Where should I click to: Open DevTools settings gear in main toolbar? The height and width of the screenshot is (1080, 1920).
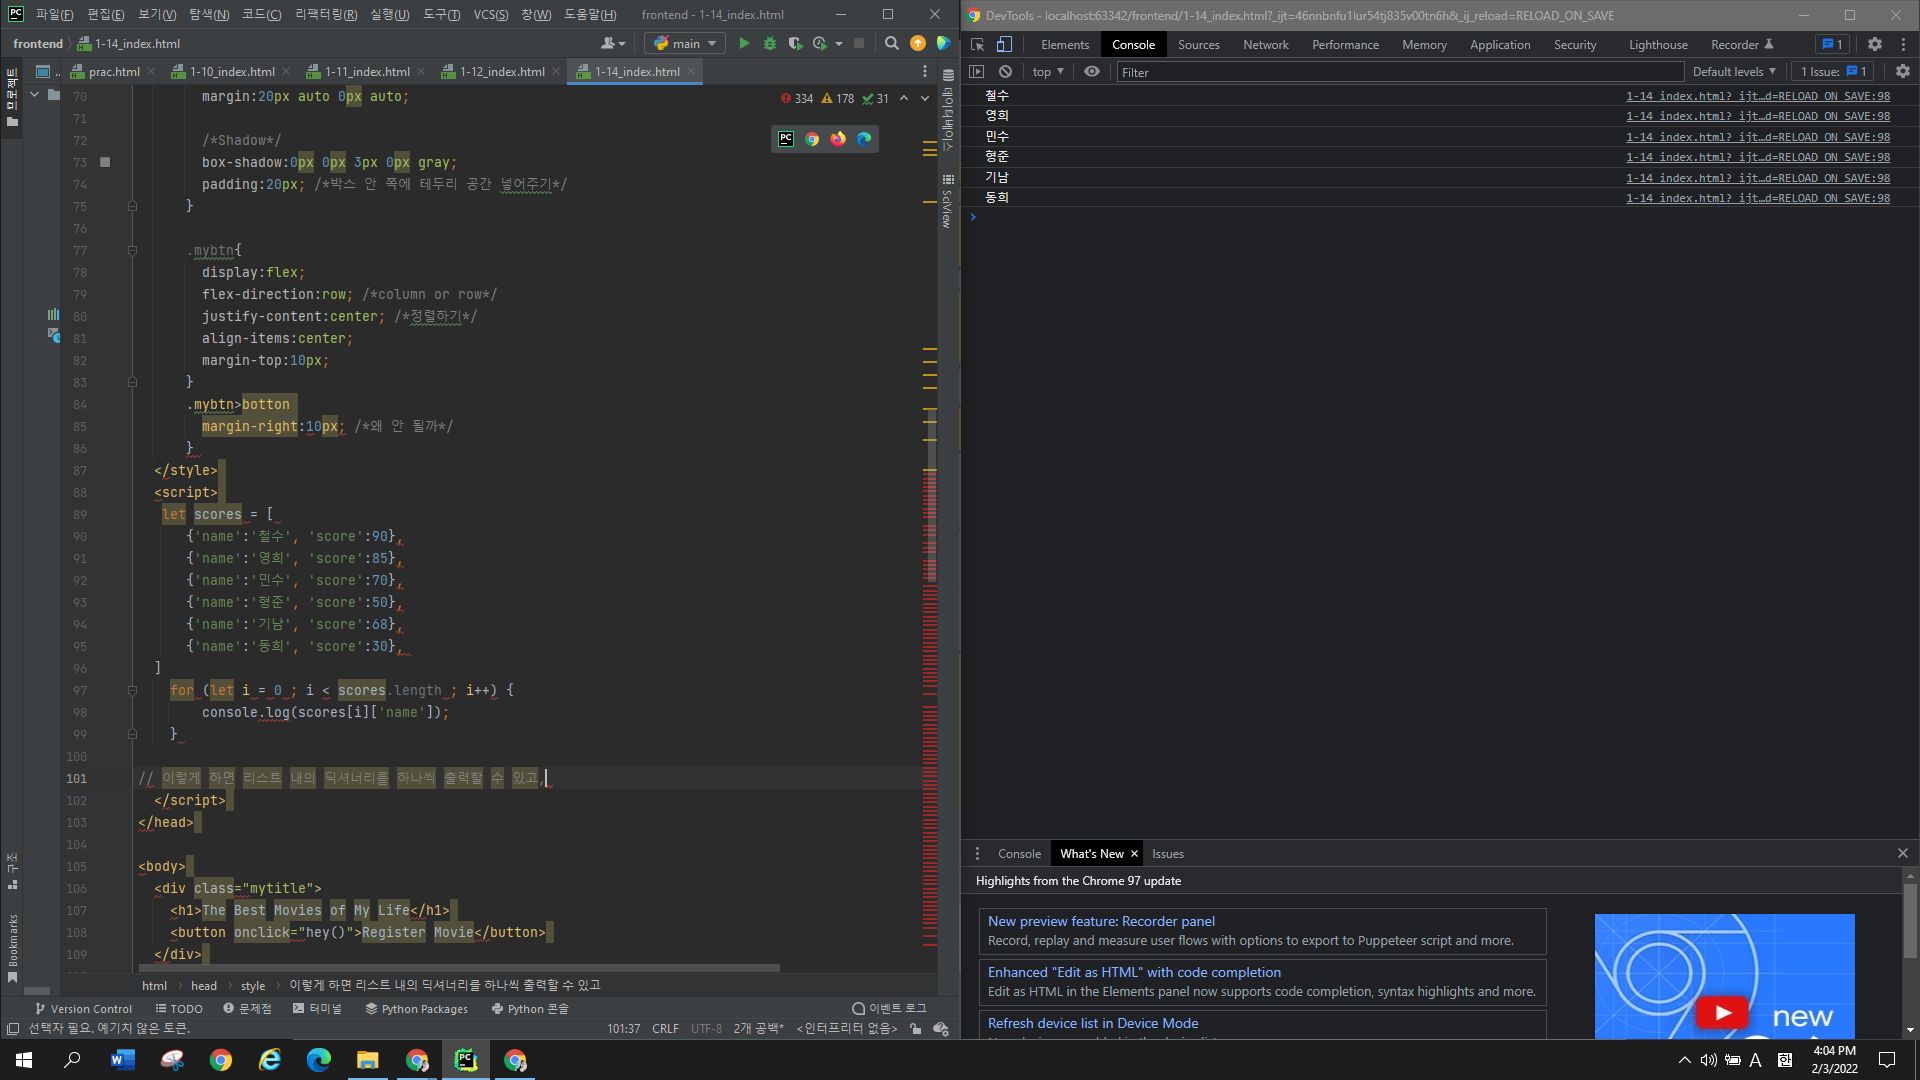[1875, 45]
